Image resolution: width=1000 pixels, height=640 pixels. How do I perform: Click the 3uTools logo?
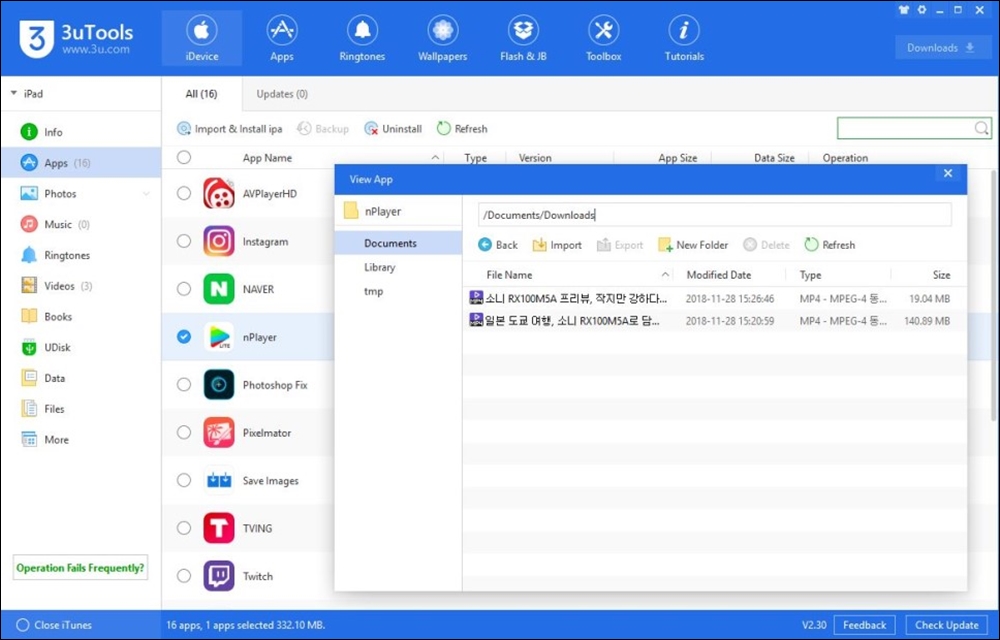click(76, 38)
